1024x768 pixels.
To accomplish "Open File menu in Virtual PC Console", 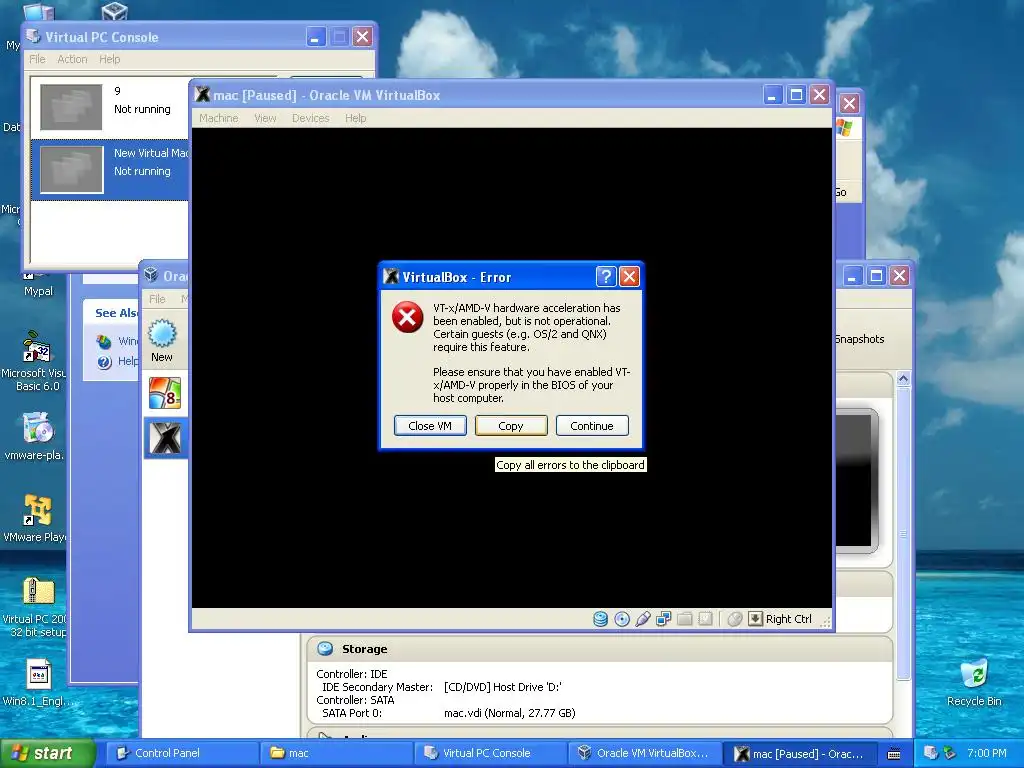I will (37, 59).
